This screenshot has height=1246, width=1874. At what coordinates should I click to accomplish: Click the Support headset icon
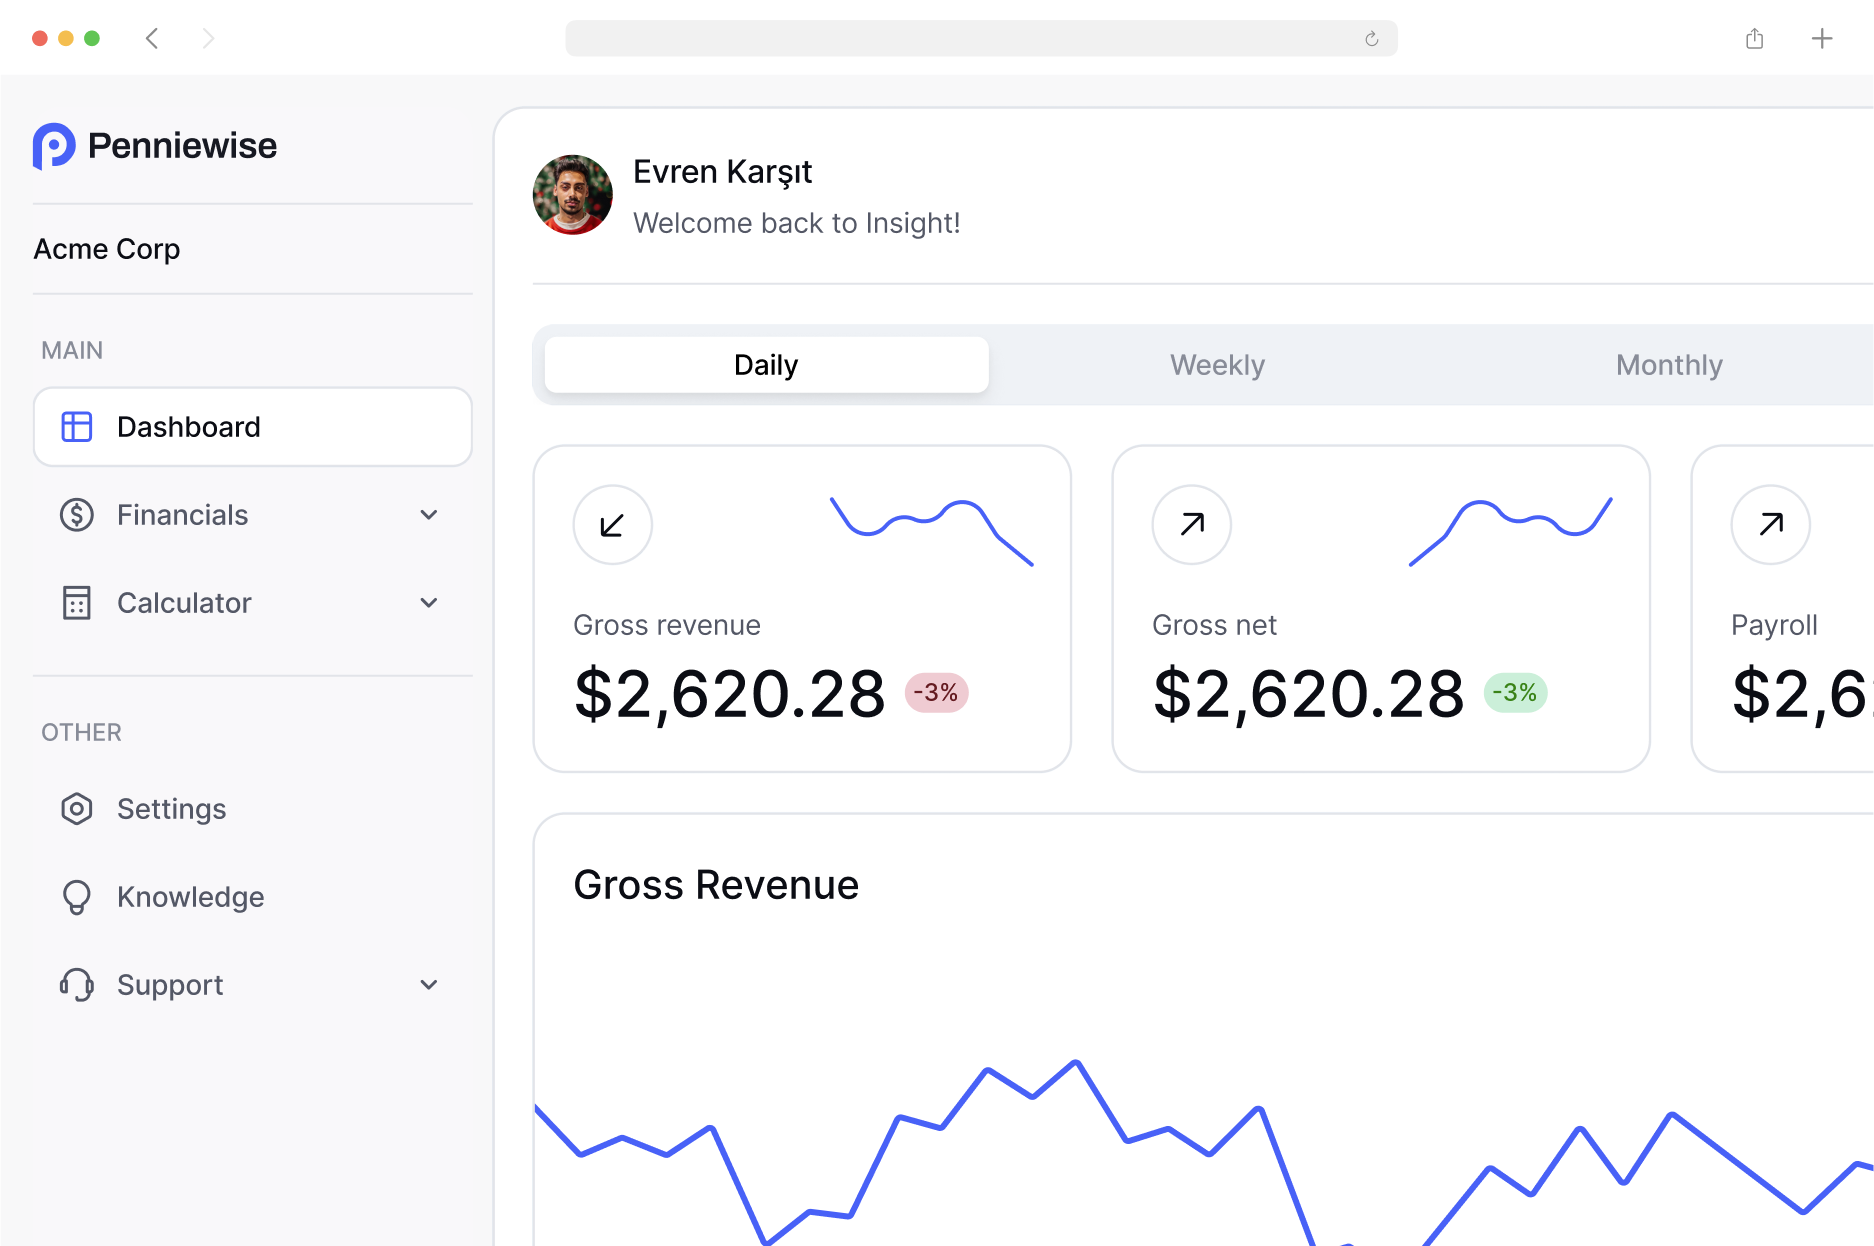pyautogui.click(x=77, y=985)
